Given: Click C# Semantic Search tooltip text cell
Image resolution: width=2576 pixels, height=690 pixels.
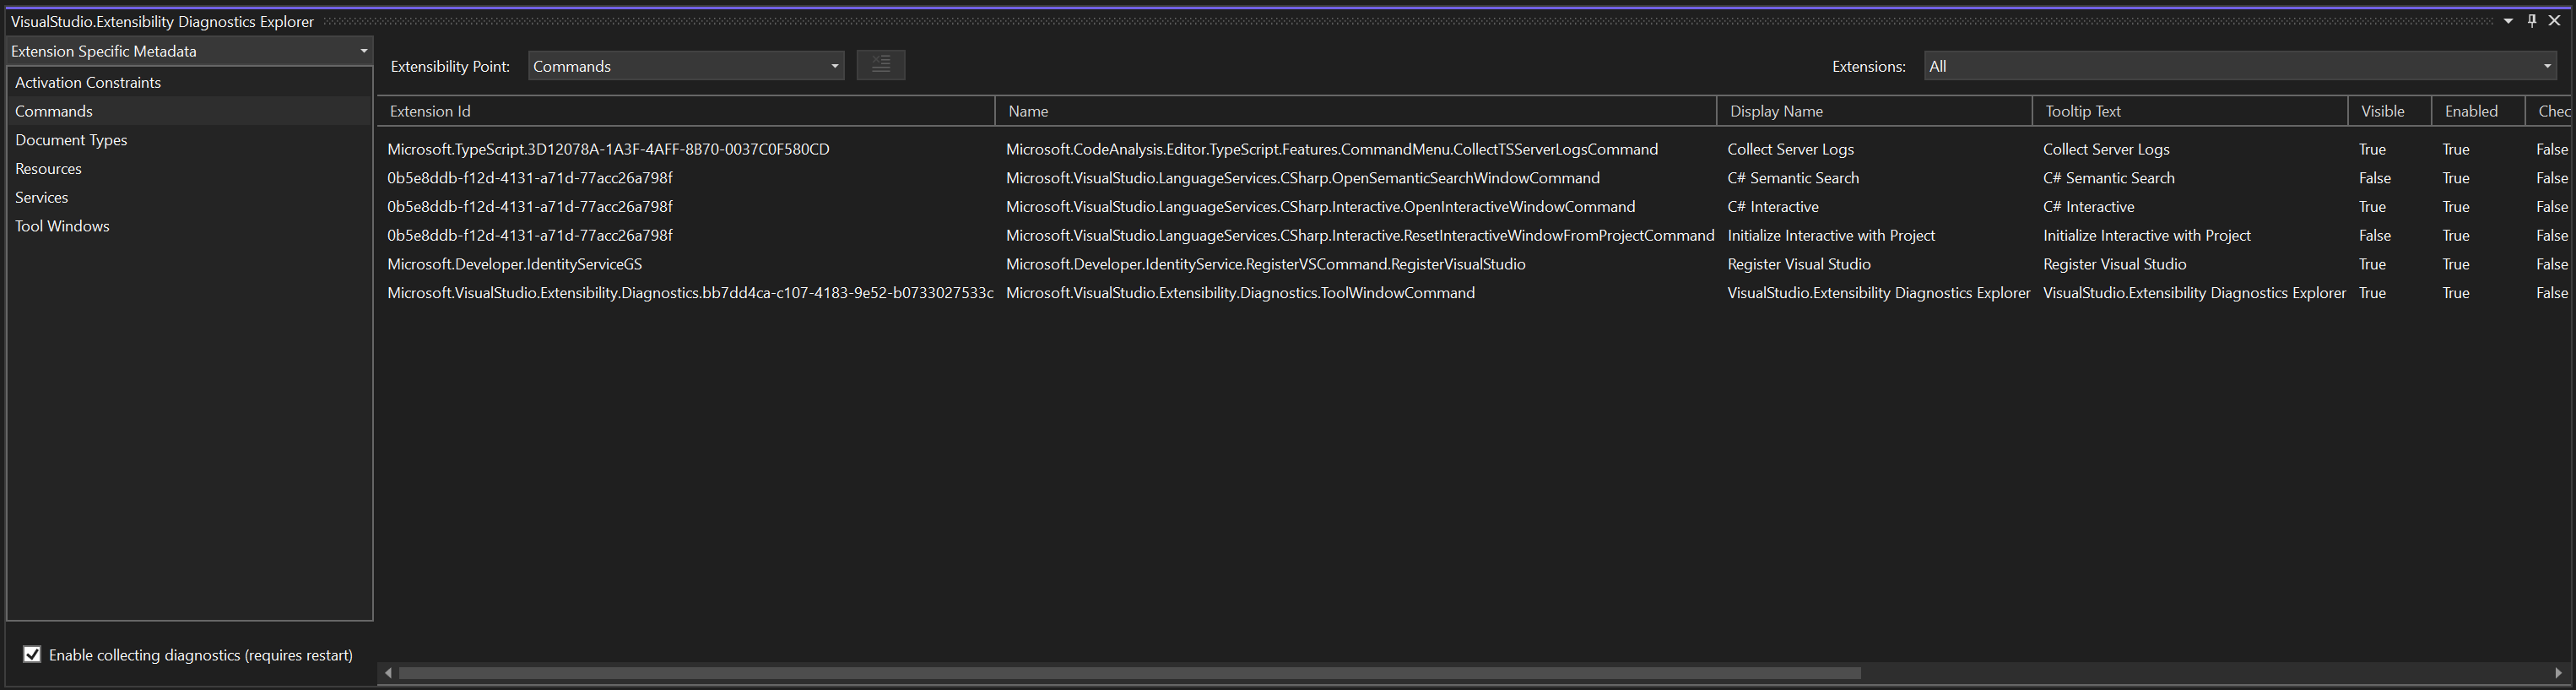Looking at the screenshot, I should coord(2109,178).
